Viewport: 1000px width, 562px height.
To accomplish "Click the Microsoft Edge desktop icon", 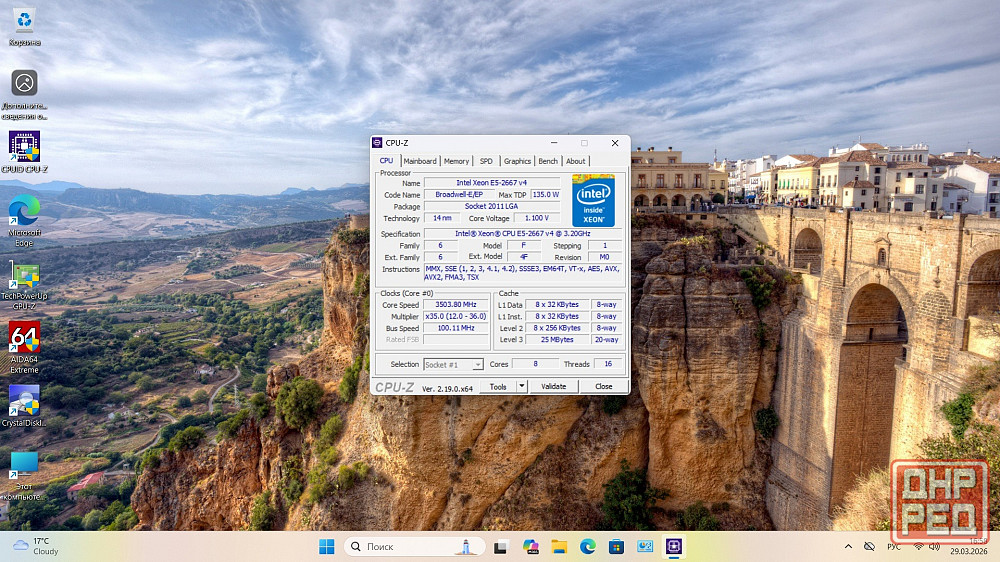I will (24, 211).
